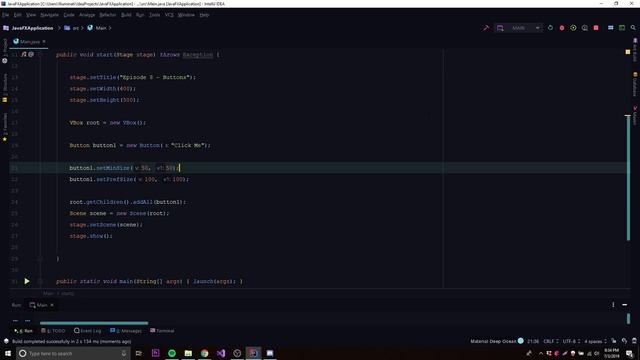640x360 pixels.
Task: Open the Terminal tool window
Action: (162, 331)
